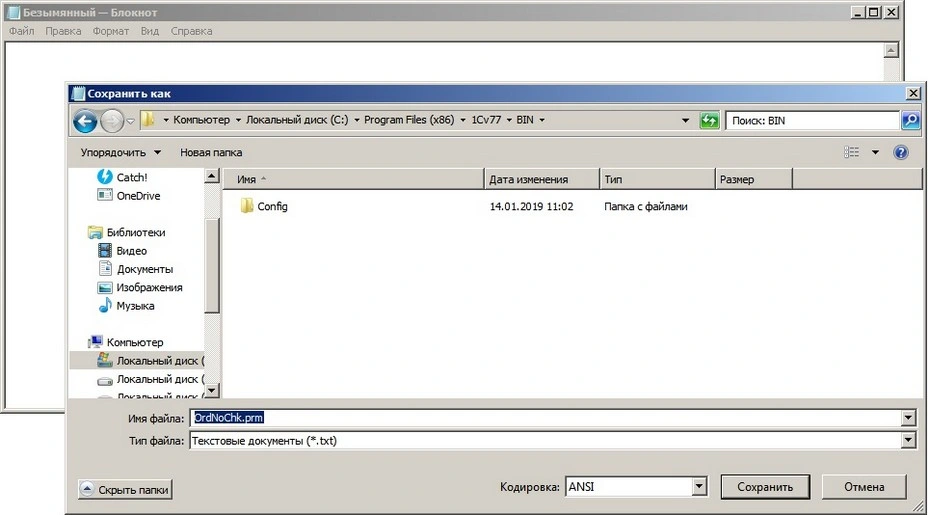Open the Формат menu in Notepad
Viewport: 928px width, 515px height.
click(110, 31)
